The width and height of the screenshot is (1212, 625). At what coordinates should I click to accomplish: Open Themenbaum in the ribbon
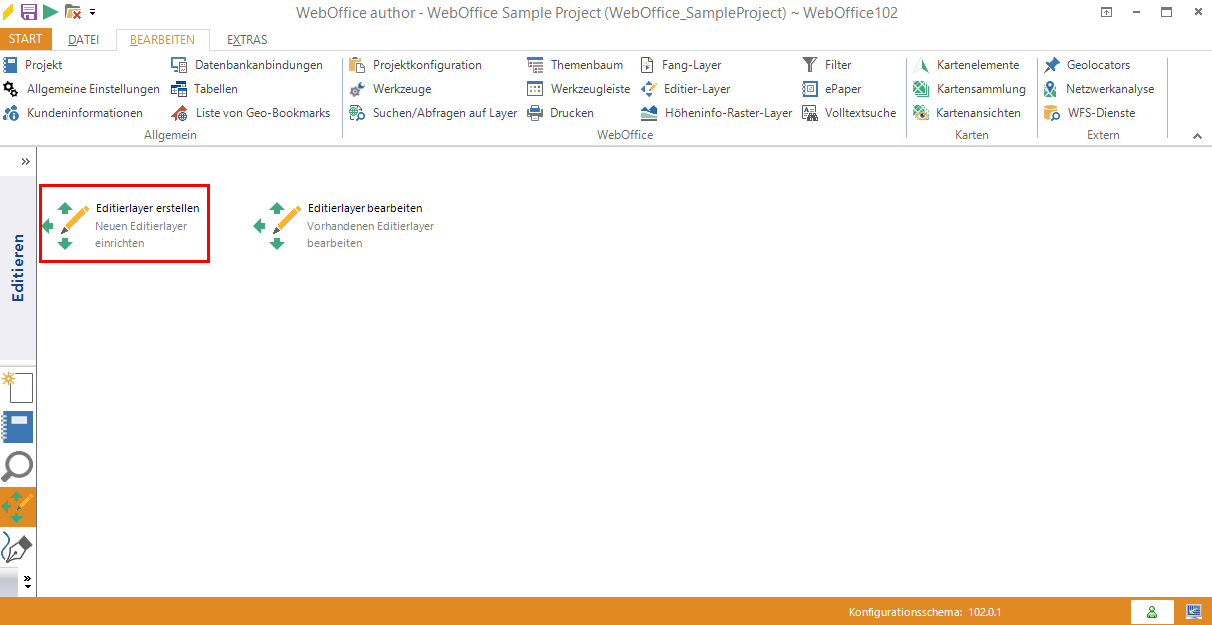tap(586, 65)
